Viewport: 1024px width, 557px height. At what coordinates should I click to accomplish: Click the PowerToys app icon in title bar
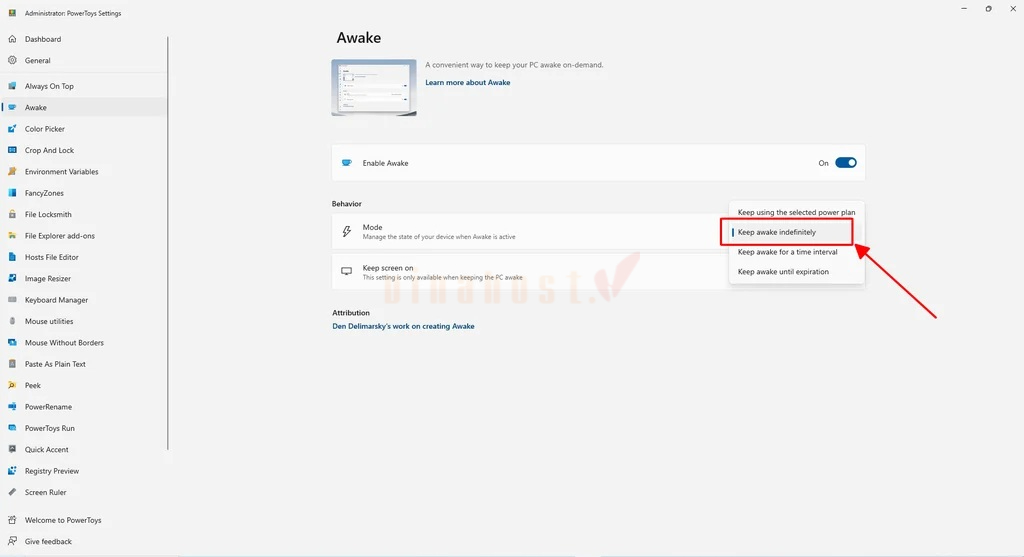click(12, 13)
